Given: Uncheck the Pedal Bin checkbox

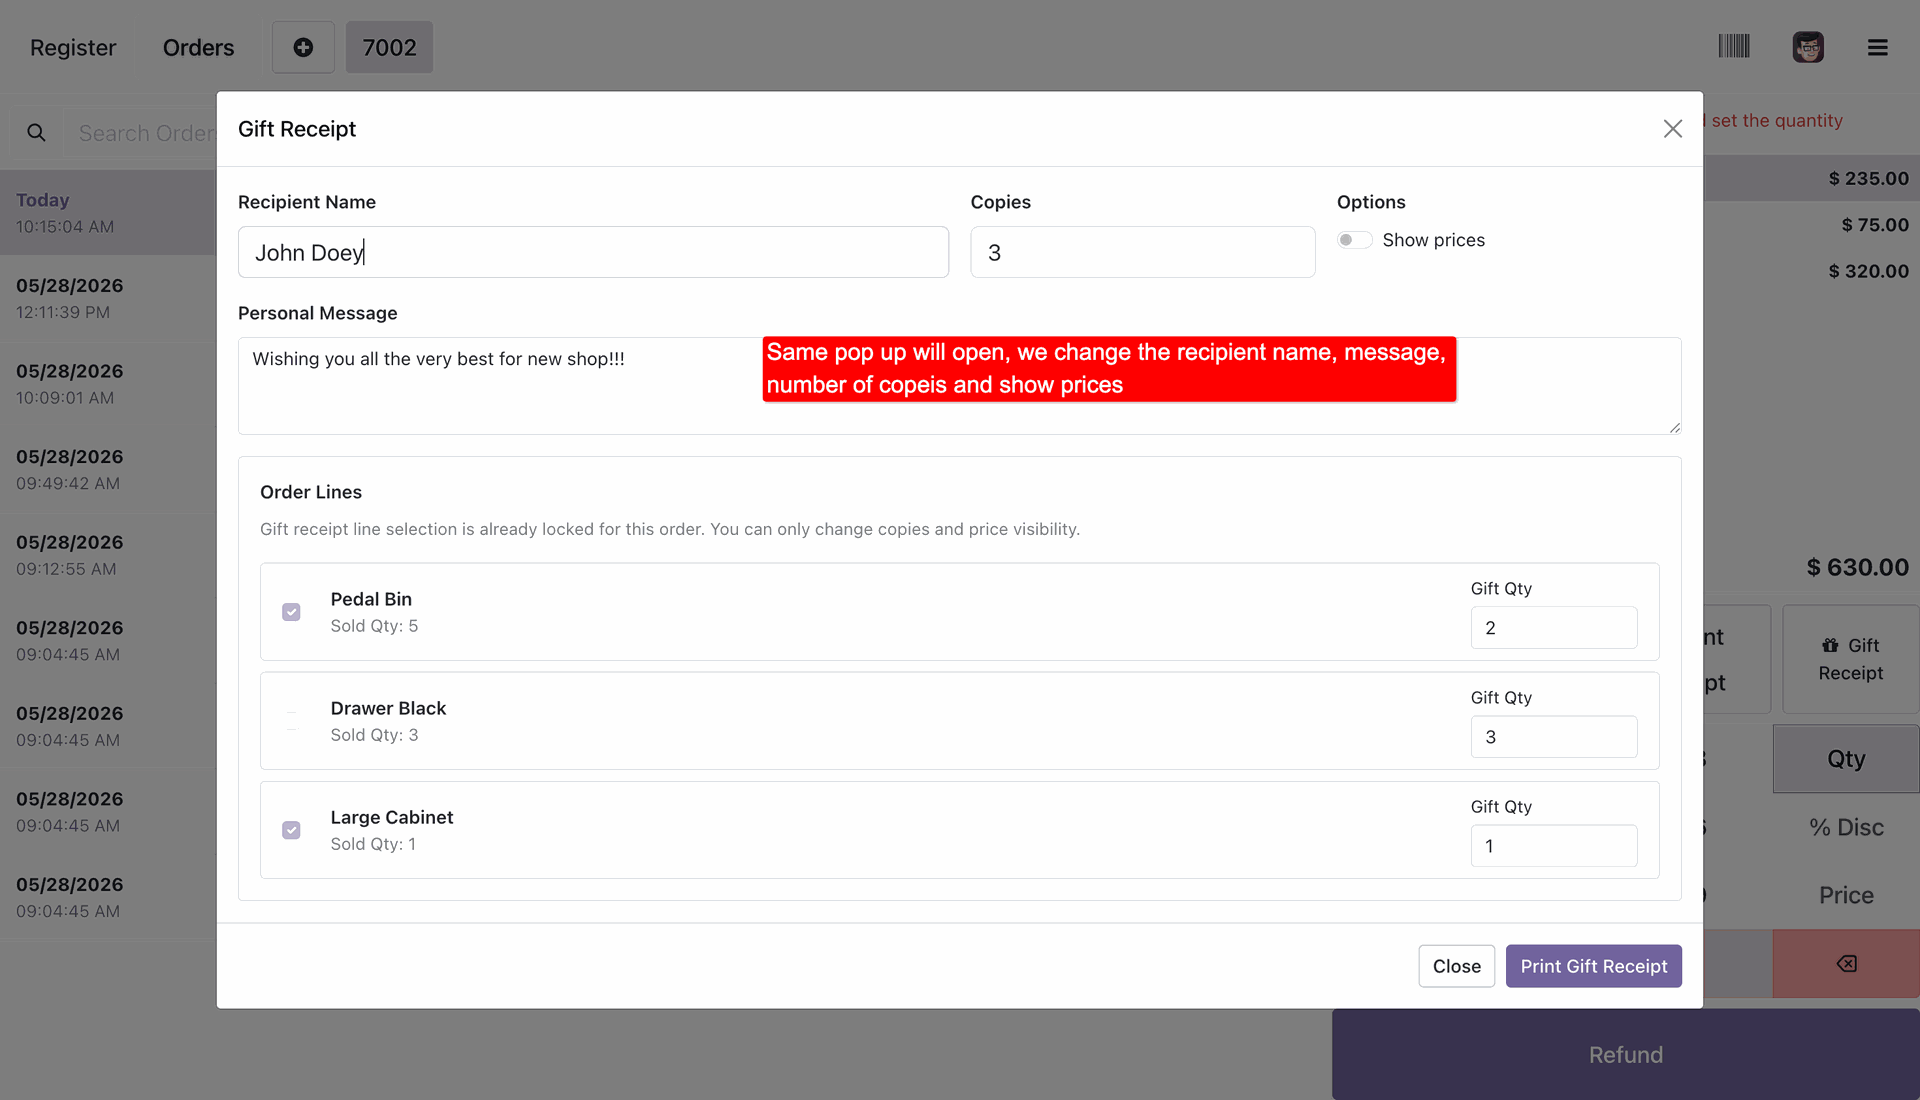Looking at the screenshot, I should coord(291,612).
